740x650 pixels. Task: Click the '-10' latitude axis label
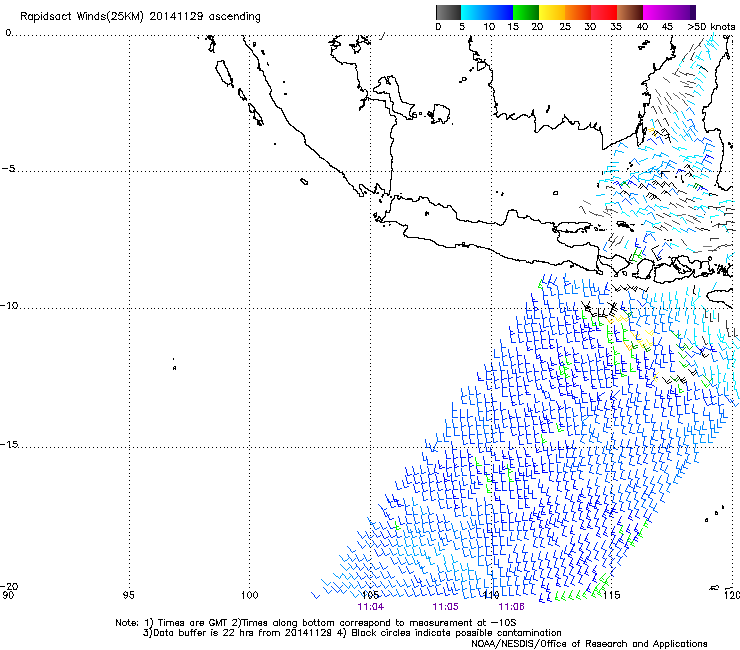(x=9, y=306)
